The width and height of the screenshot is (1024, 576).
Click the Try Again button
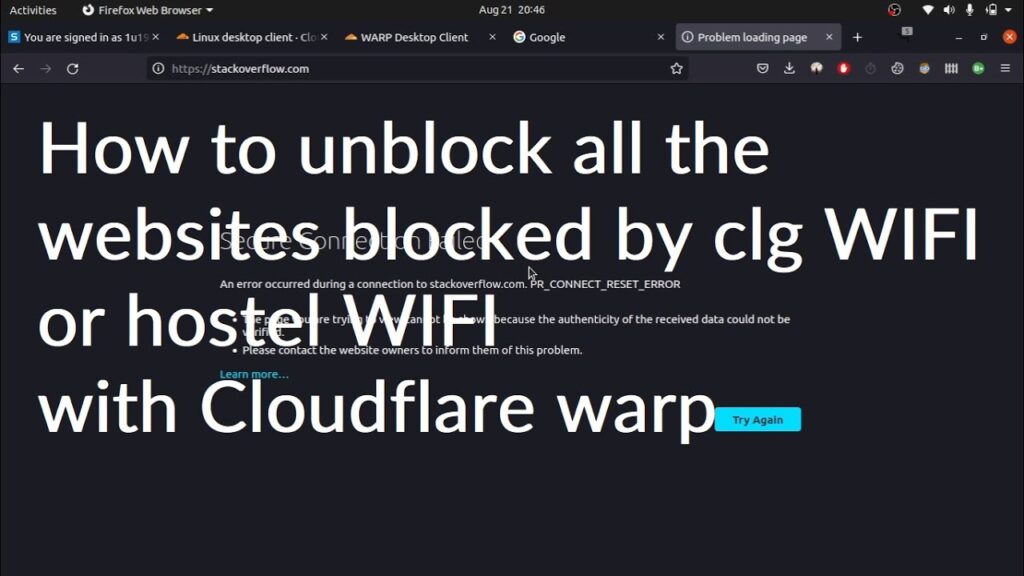click(758, 420)
